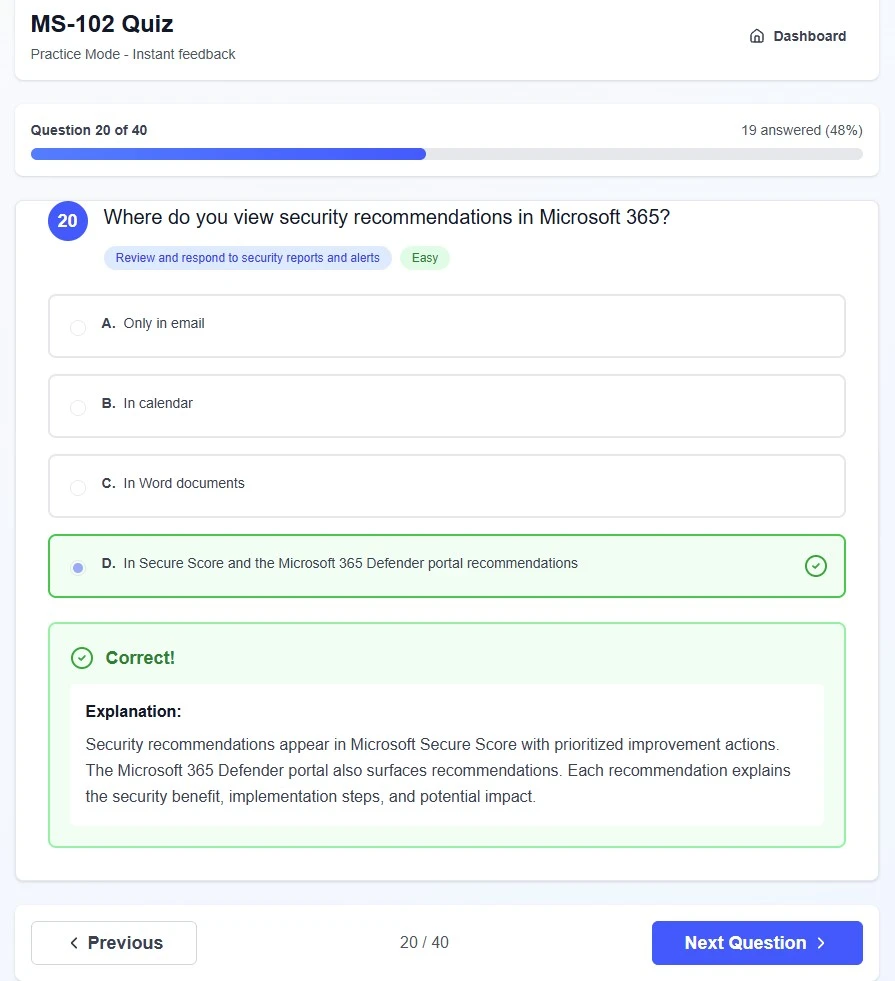Click the Correct! explanation panel
Image resolution: width=895 pixels, height=981 pixels.
pyautogui.click(x=446, y=734)
